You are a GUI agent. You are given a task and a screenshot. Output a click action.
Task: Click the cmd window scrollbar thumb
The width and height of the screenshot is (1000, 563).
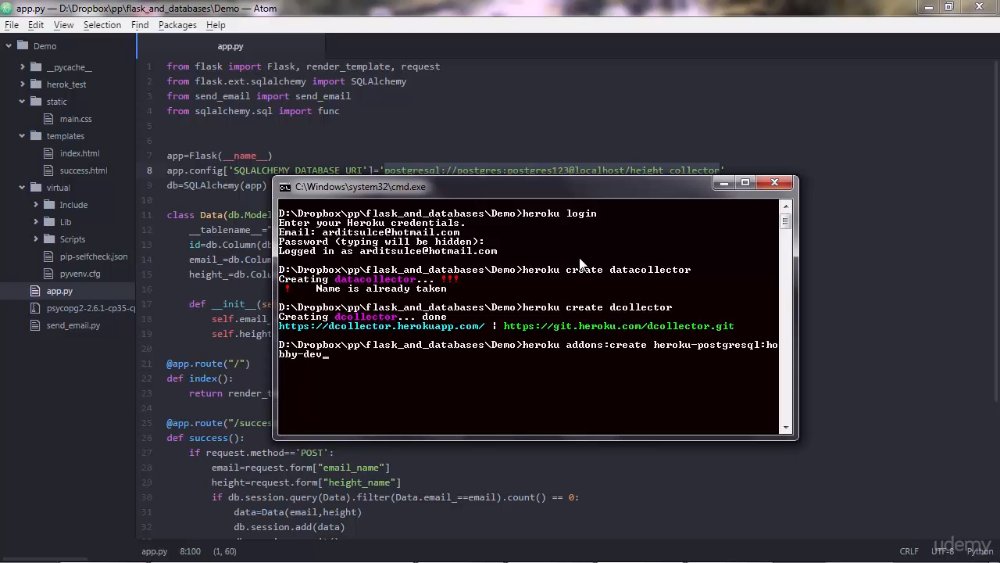pyautogui.click(x=786, y=221)
